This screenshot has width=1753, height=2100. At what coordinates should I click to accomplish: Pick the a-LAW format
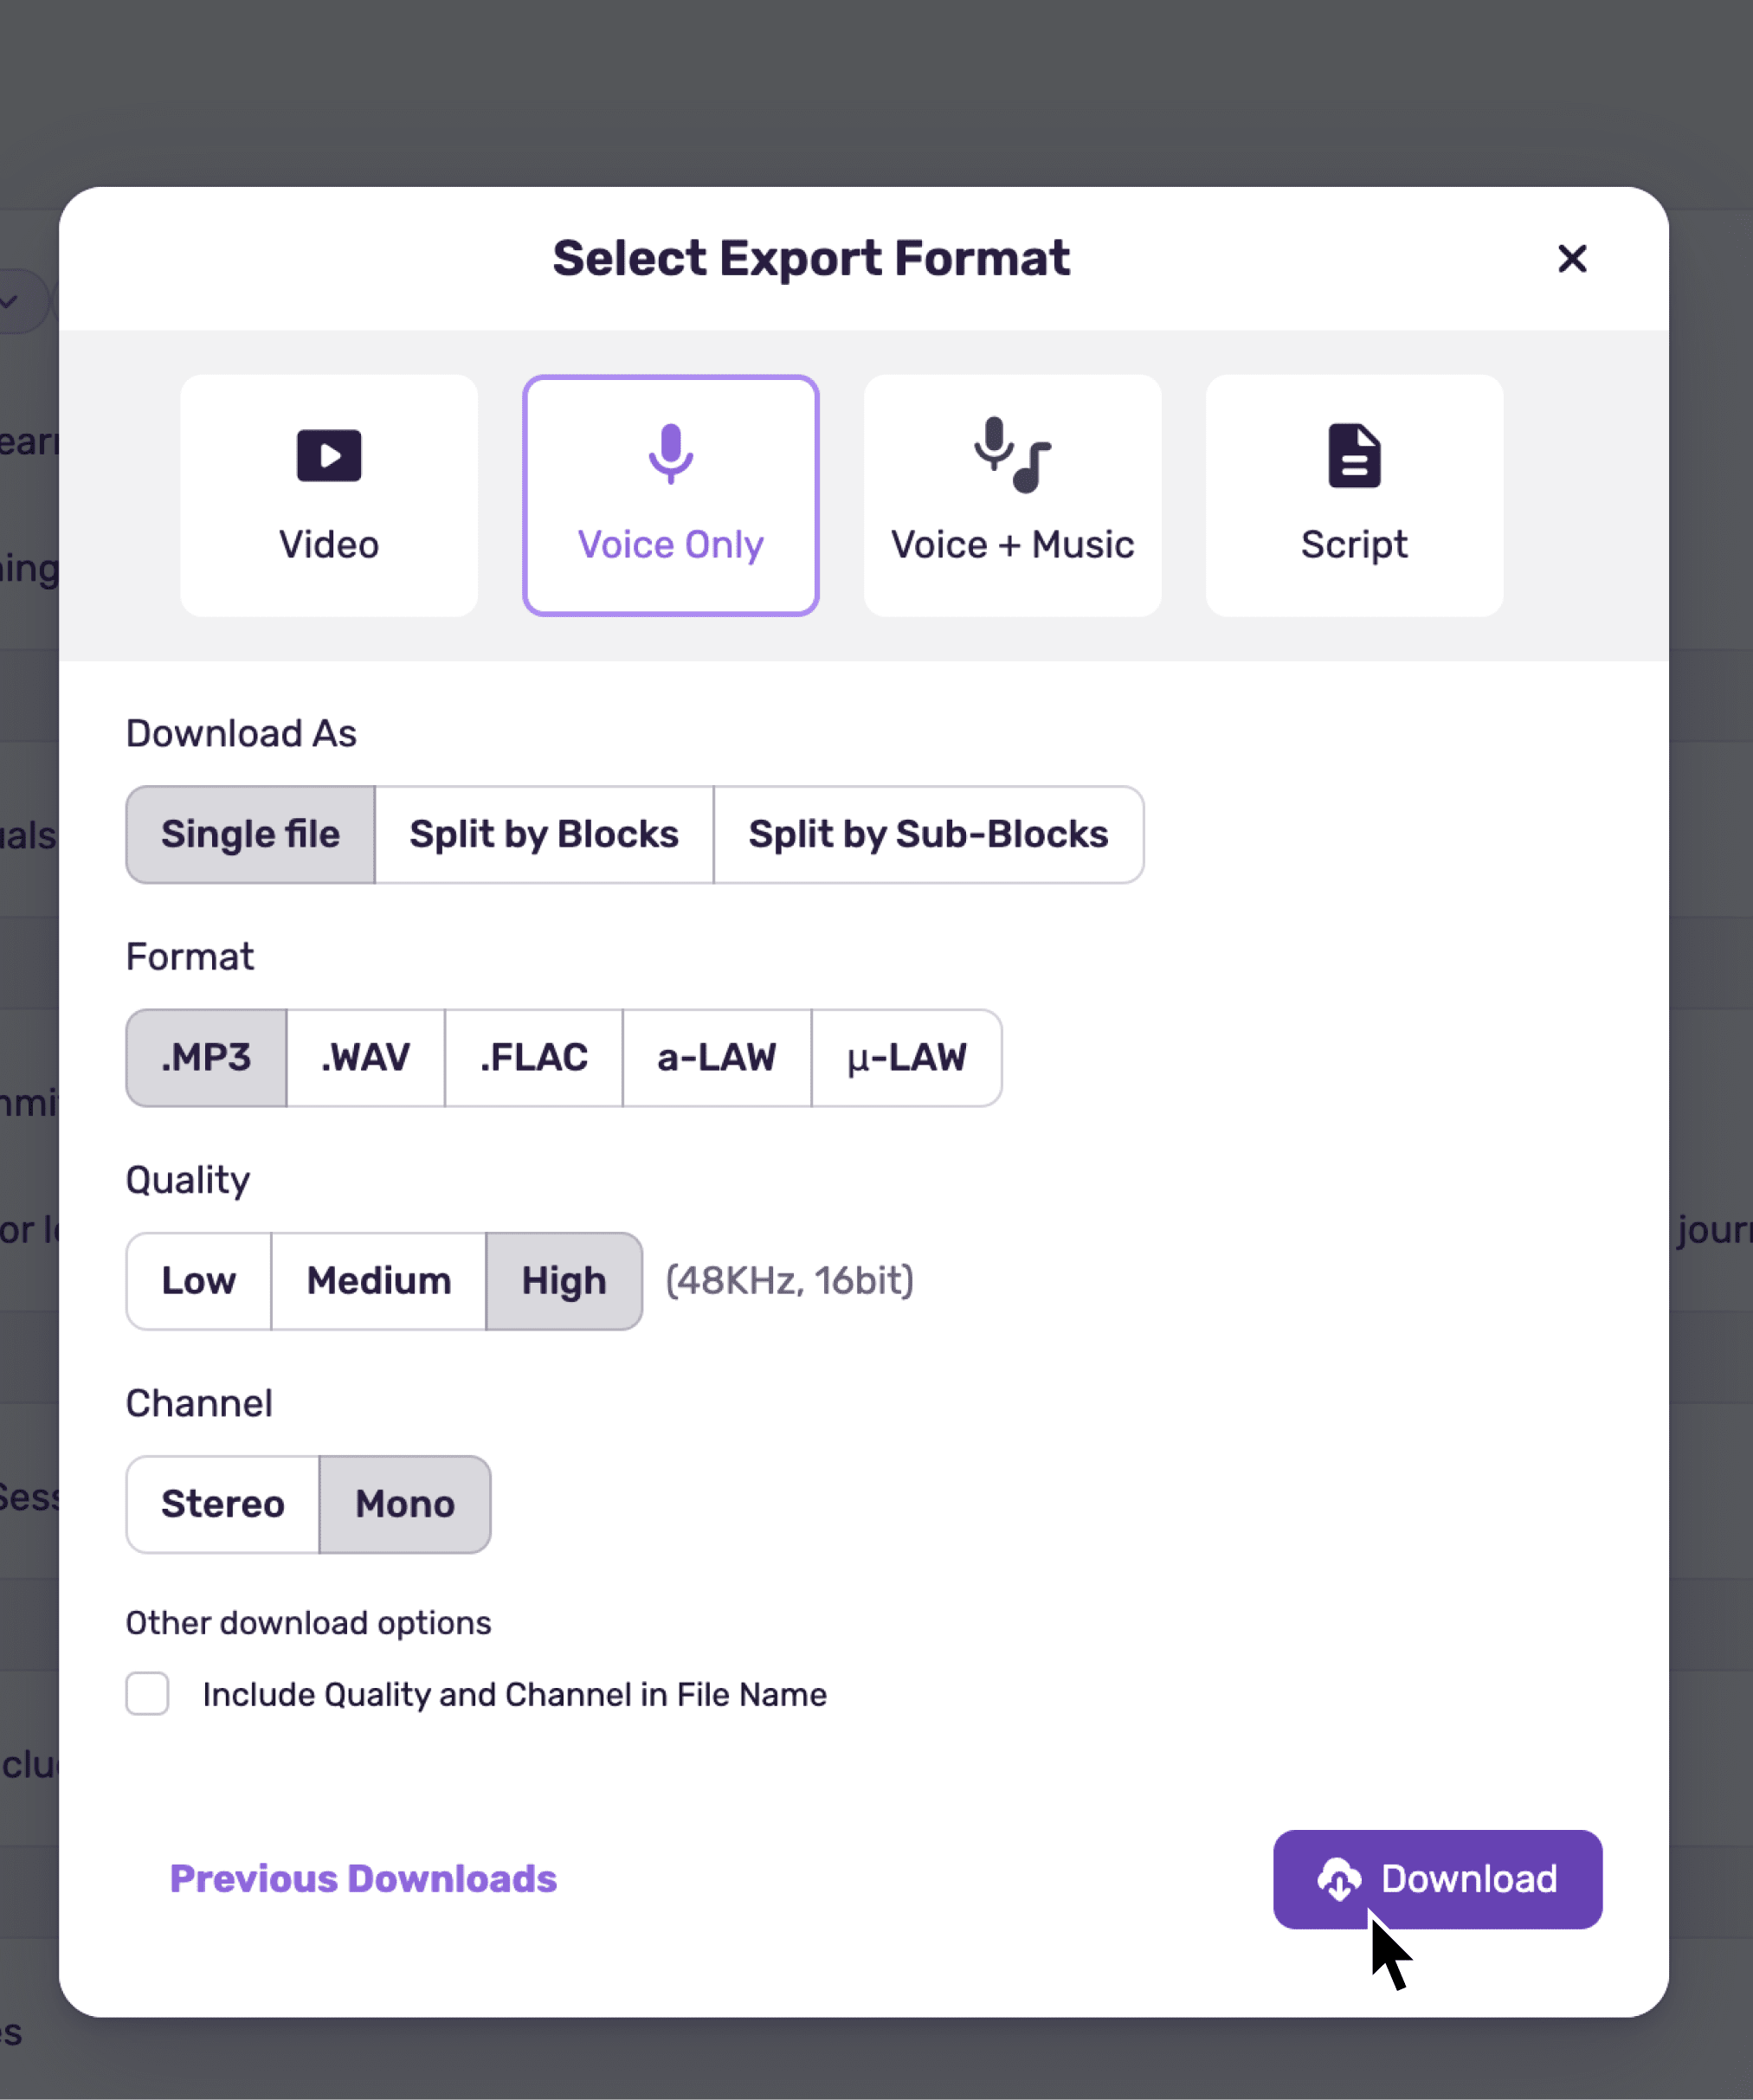pyautogui.click(x=717, y=1058)
